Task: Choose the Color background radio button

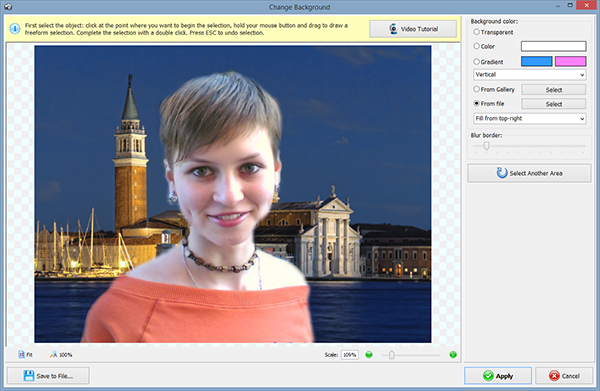Action: (x=476, y=46)
